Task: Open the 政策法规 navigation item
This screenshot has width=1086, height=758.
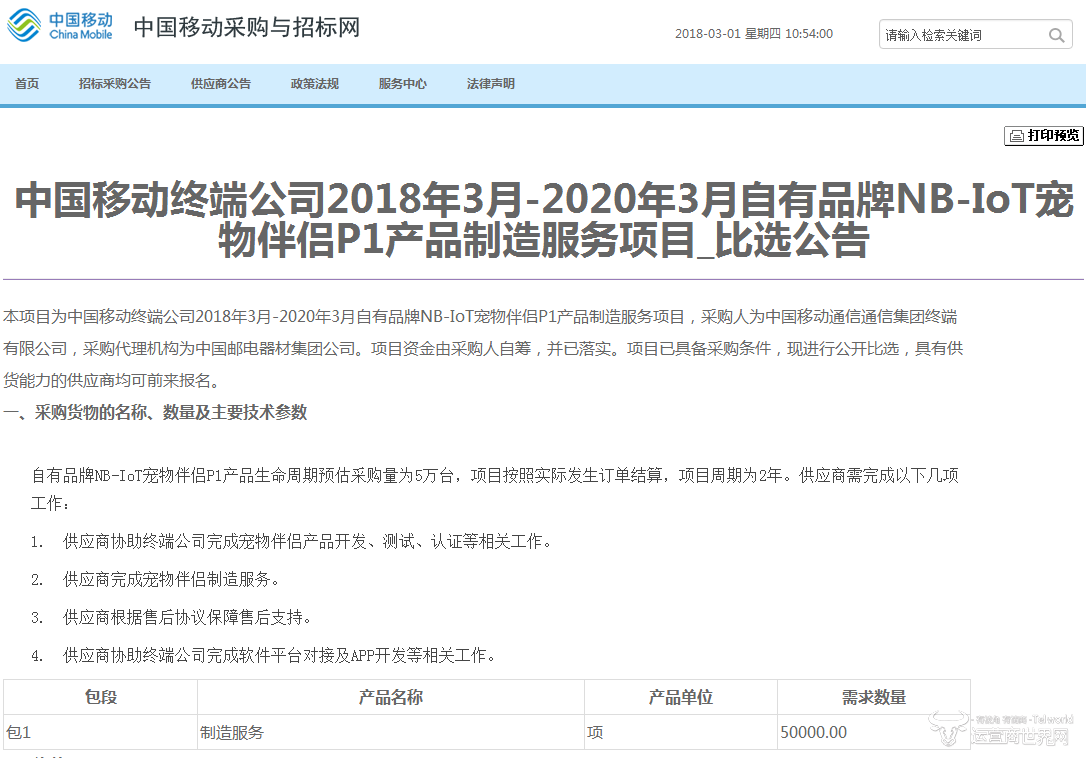Action: pos(315,84)
